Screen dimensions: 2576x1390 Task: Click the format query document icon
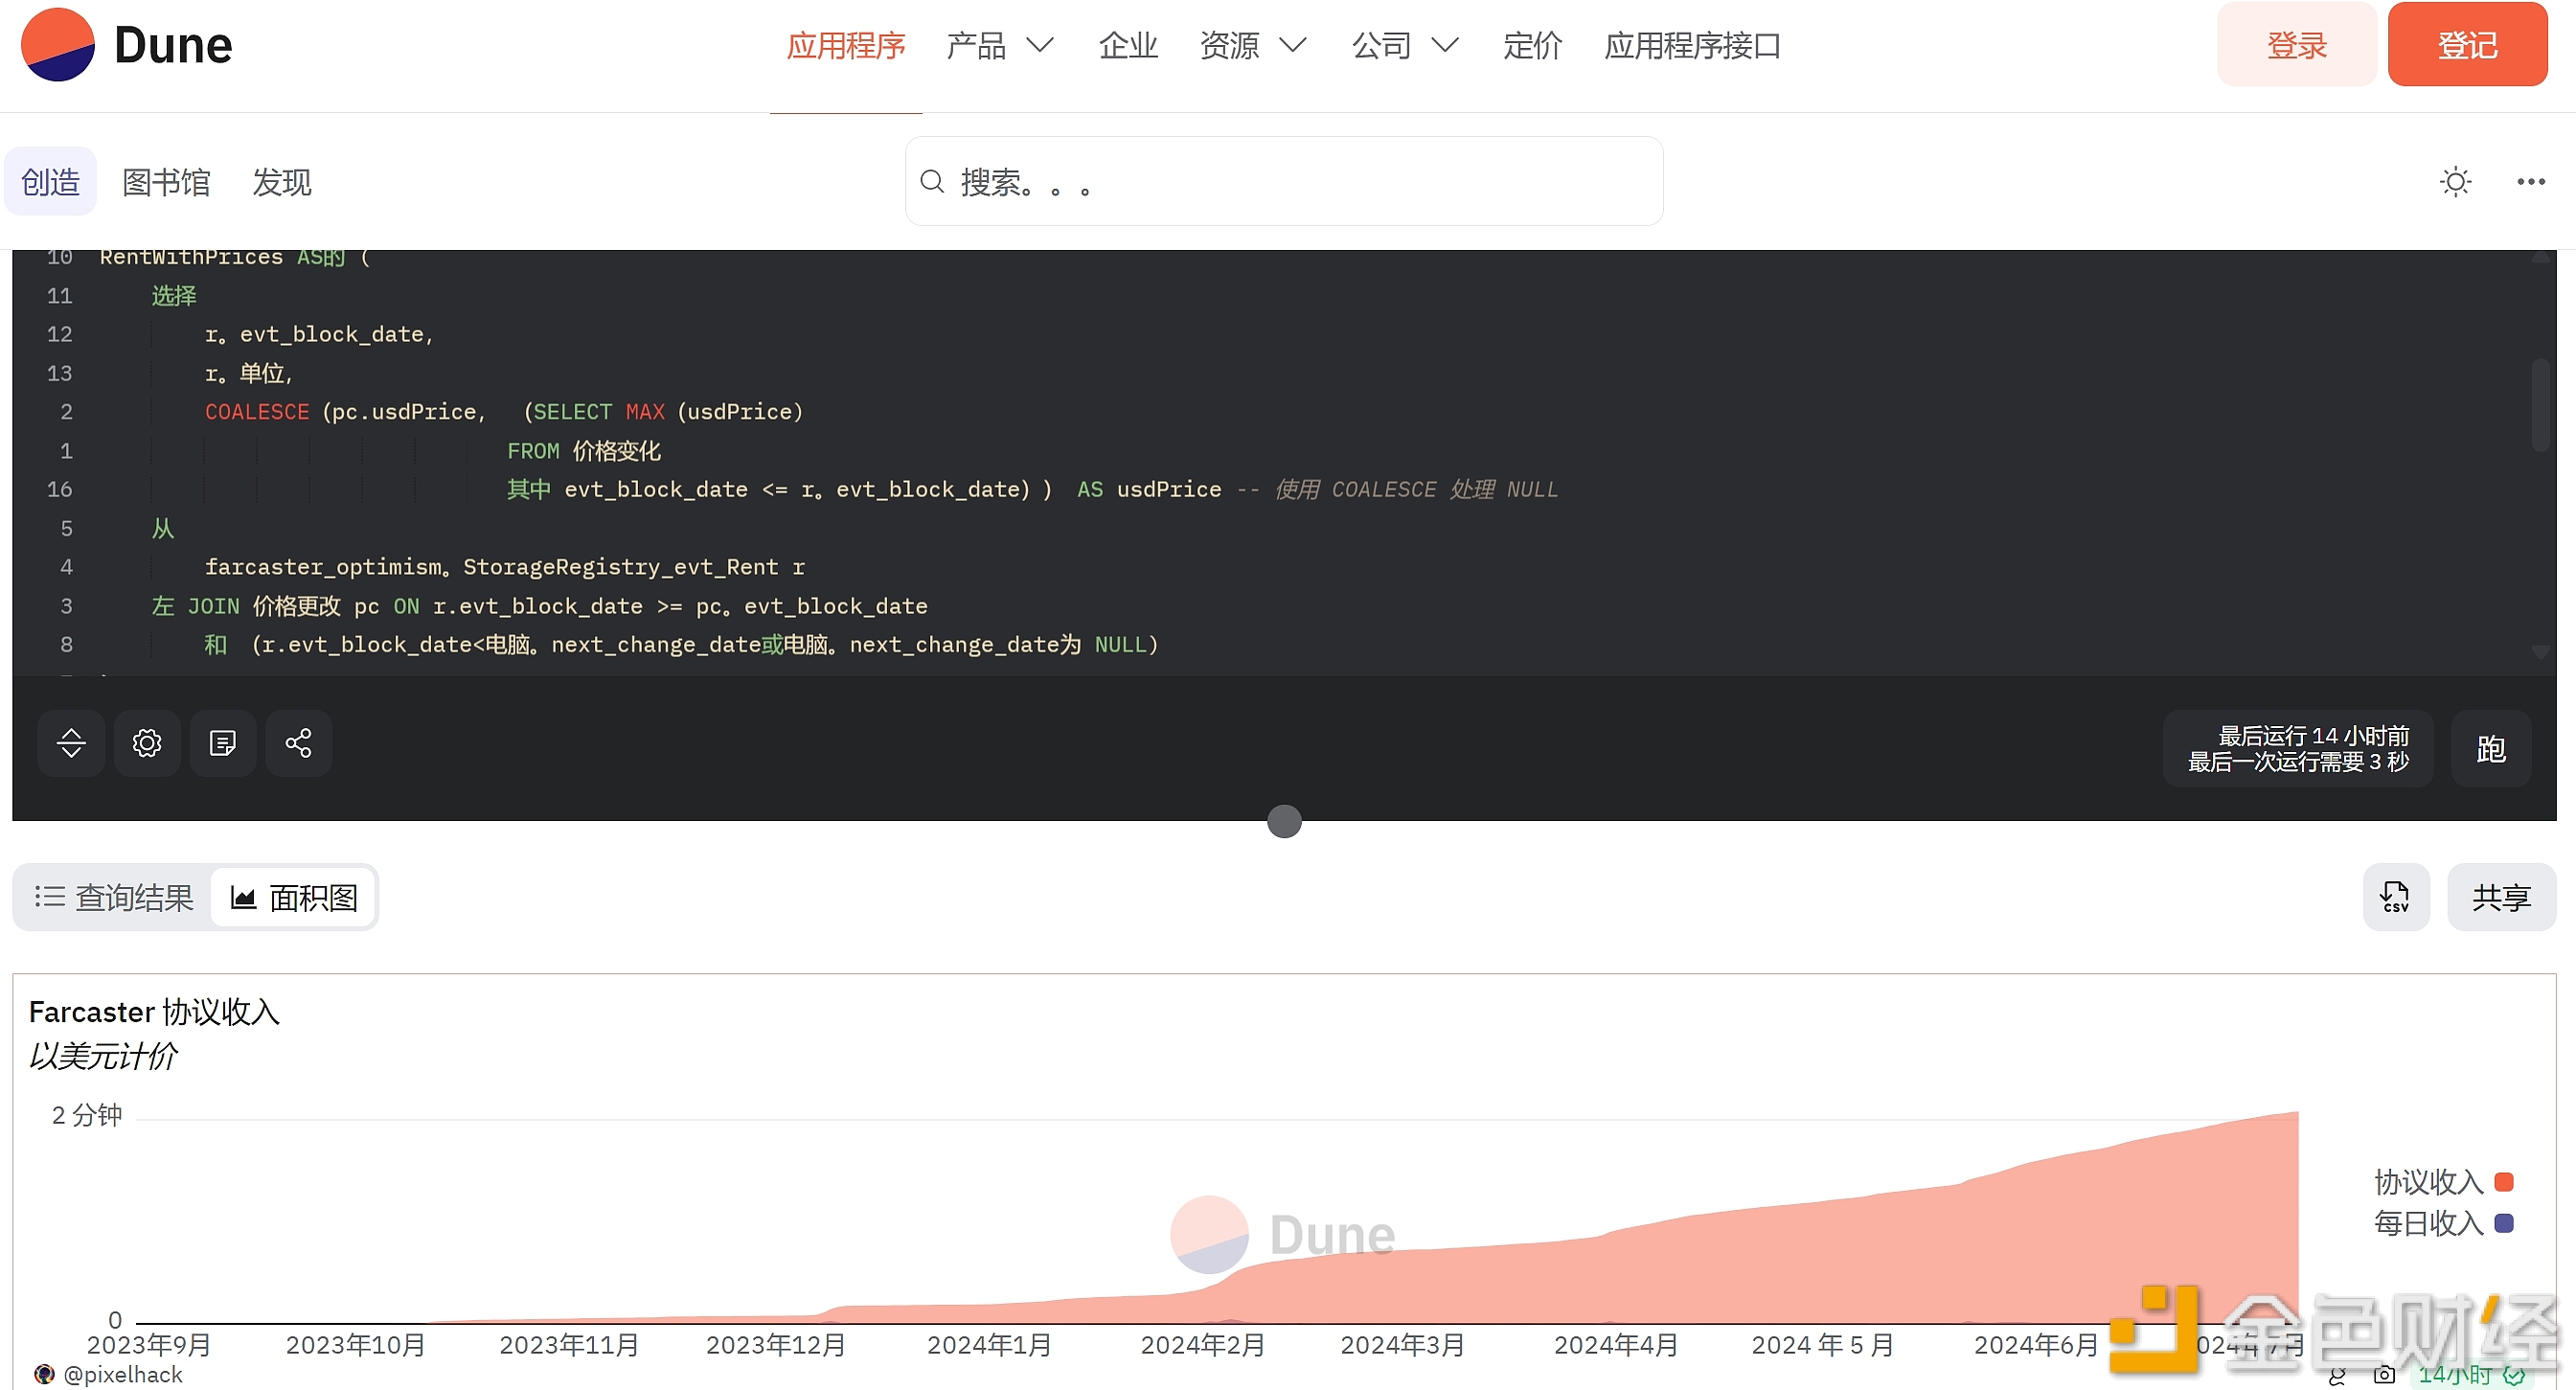pyautogui.click(x=222, y=743)
